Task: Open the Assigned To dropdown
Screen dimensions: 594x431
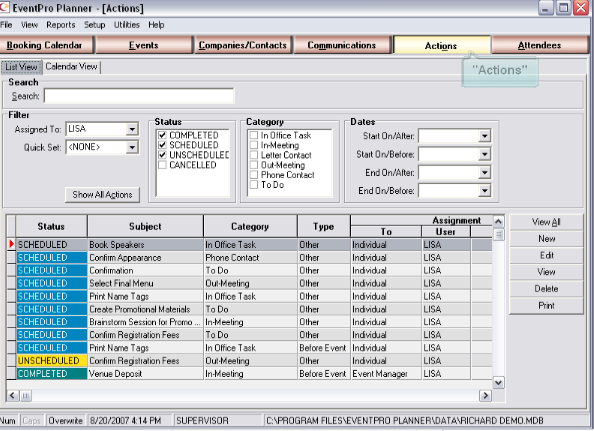Action: coord(132,129)
